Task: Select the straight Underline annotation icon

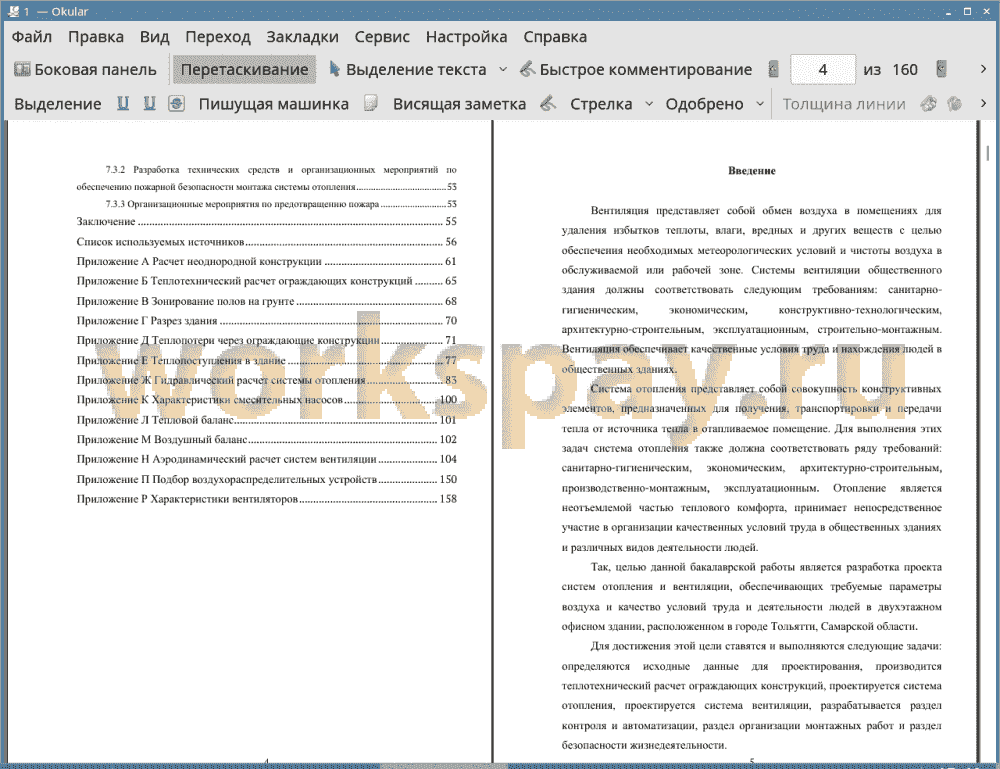Action: point(122,103)
